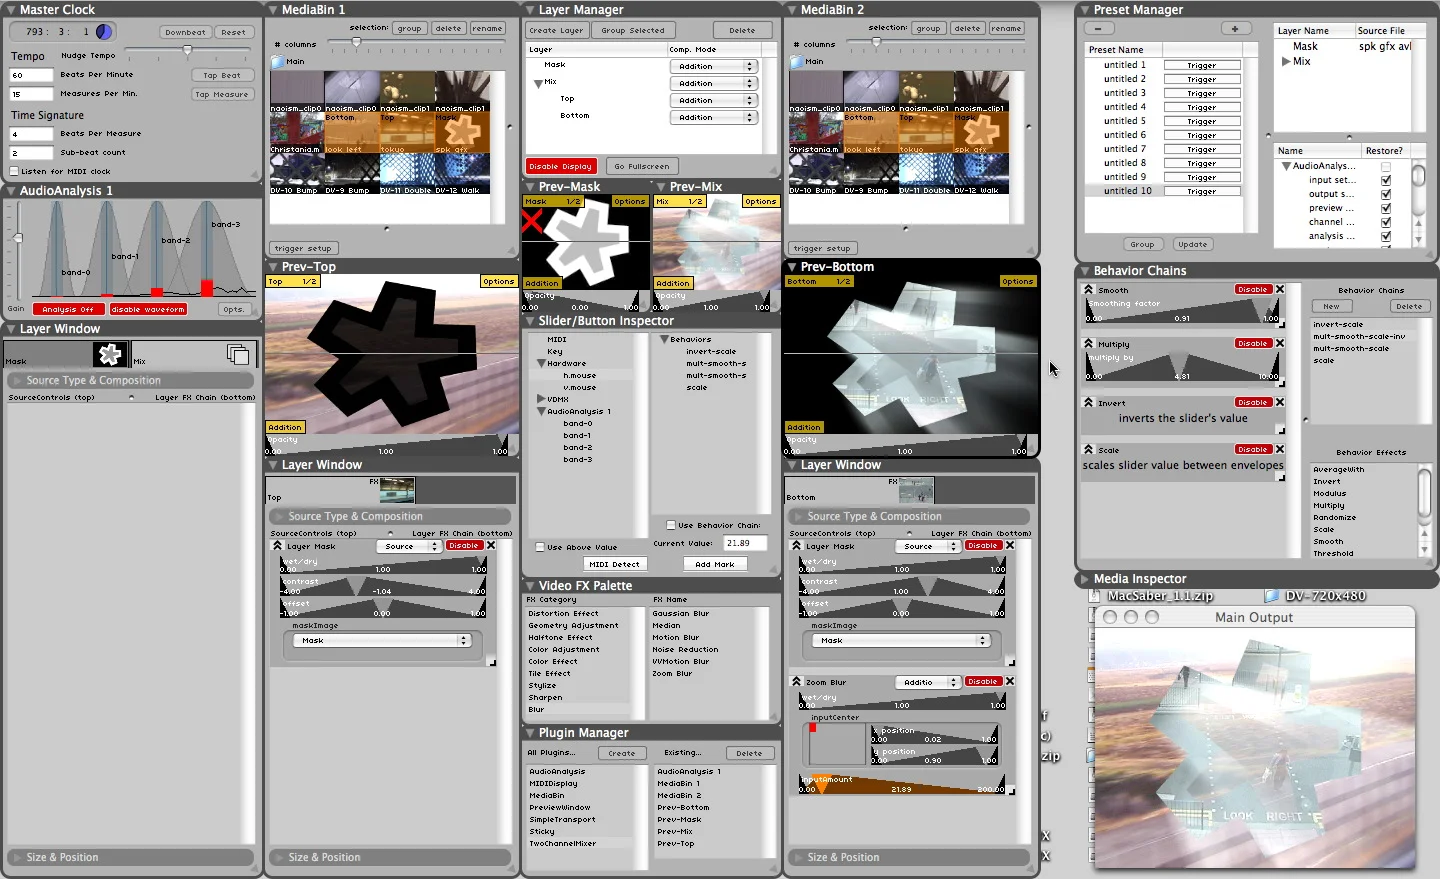Open Options on the Prev-Mix preview
This screenshot has width=1440, height=879.
pyautogui.click(x=761, y=201)
